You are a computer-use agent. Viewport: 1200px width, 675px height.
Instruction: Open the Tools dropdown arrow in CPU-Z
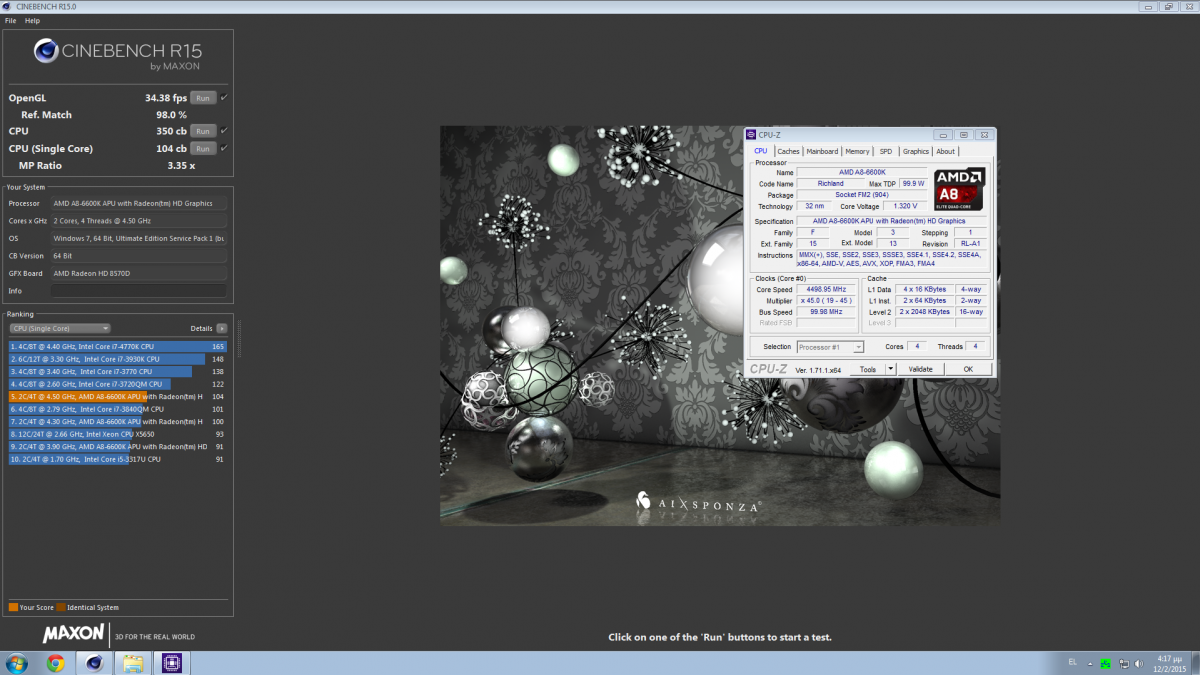point(890,369)
